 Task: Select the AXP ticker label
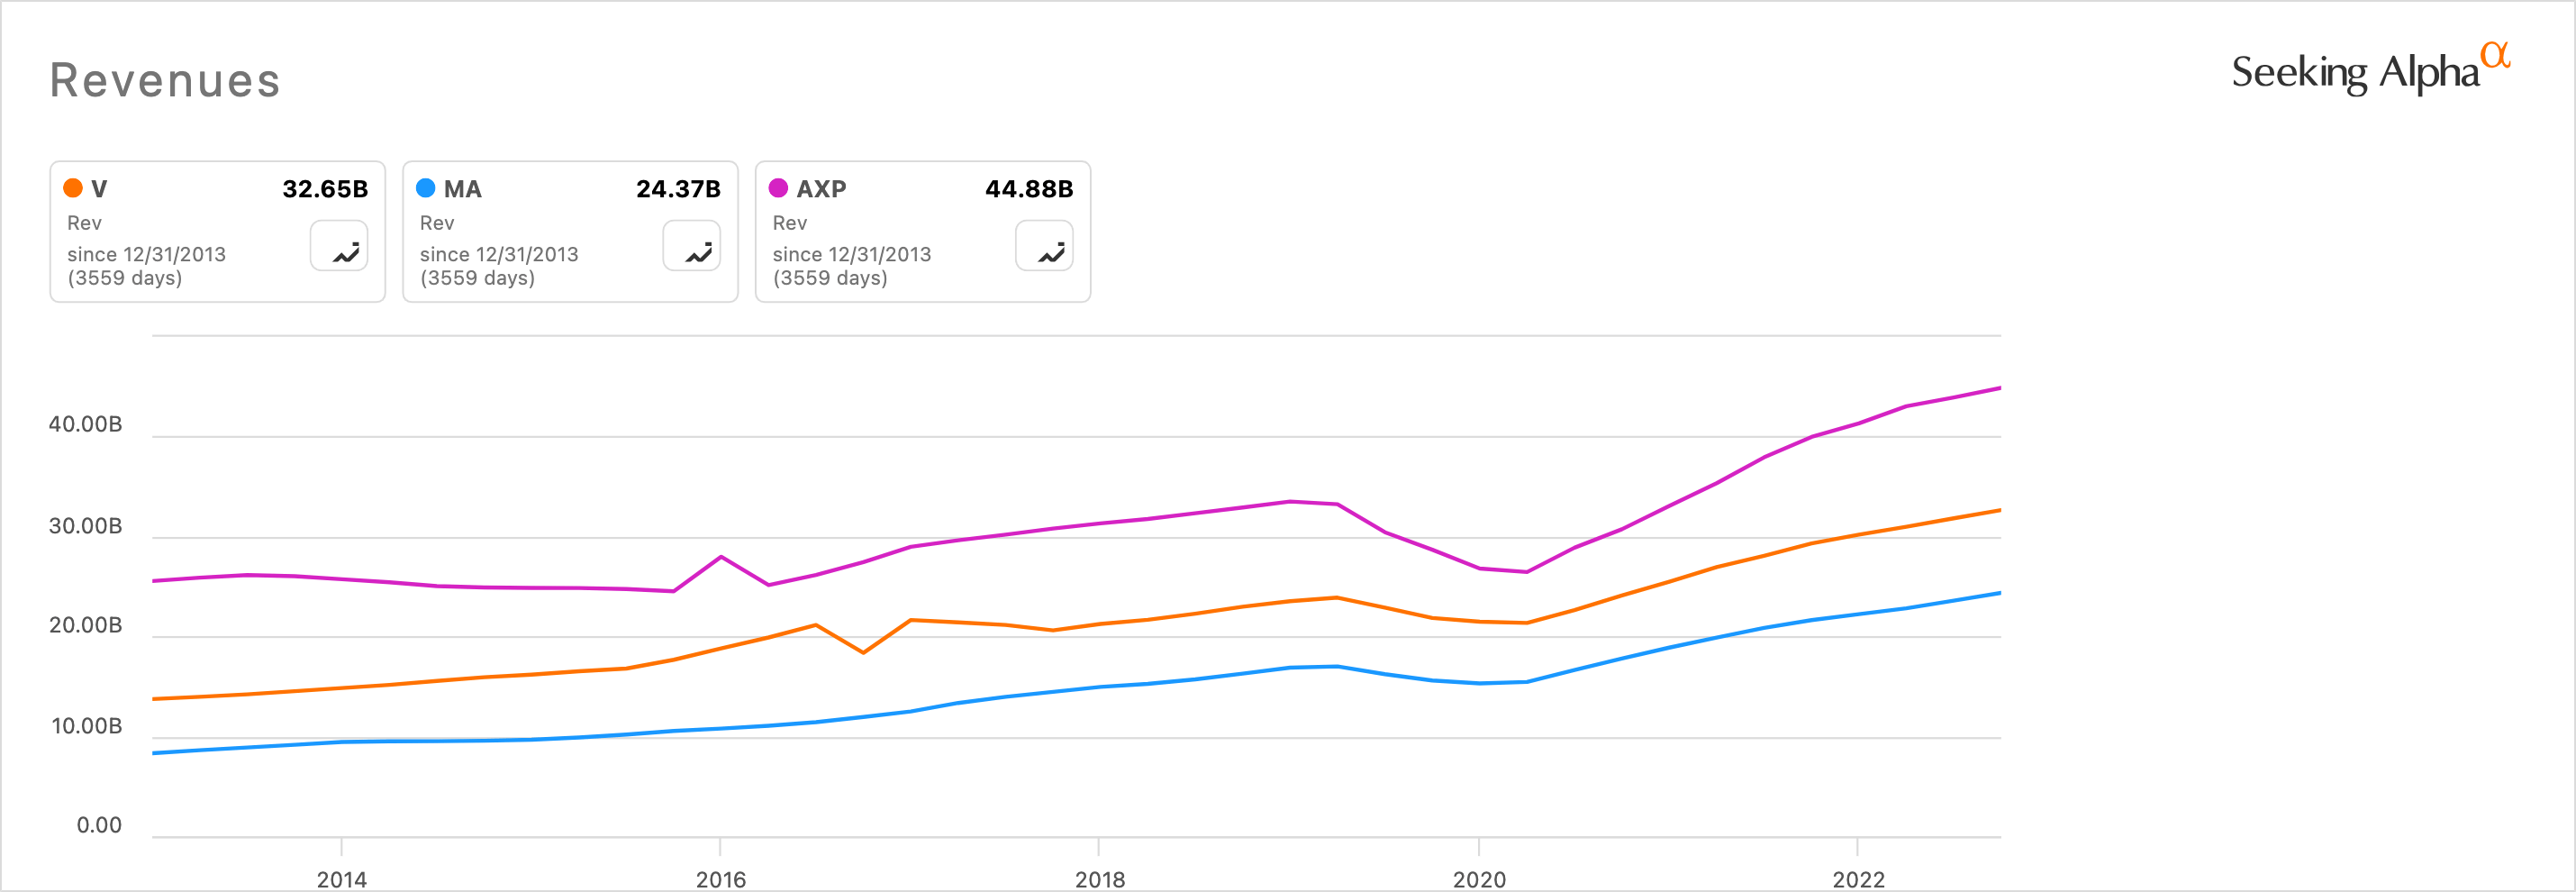coord(821,189)
